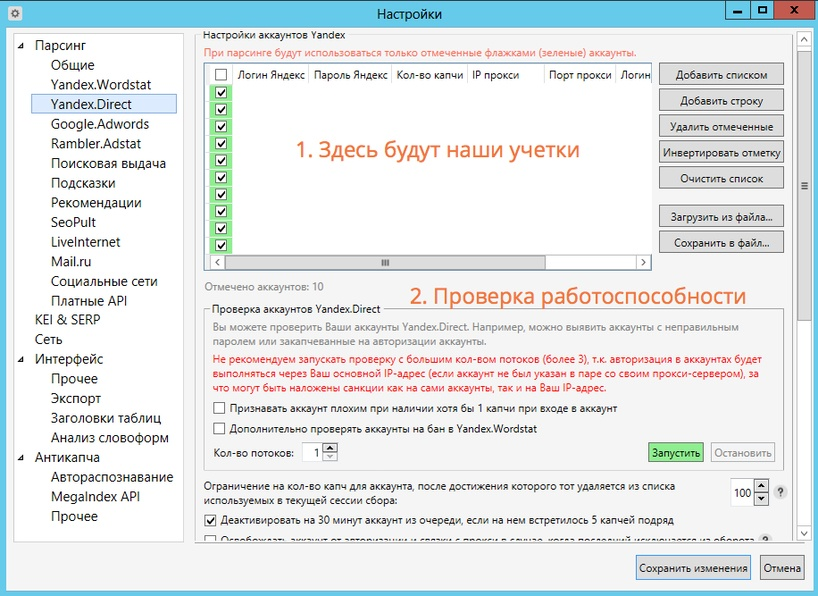Click Добавить списком button
818x596 pixels.
point(721,75)
